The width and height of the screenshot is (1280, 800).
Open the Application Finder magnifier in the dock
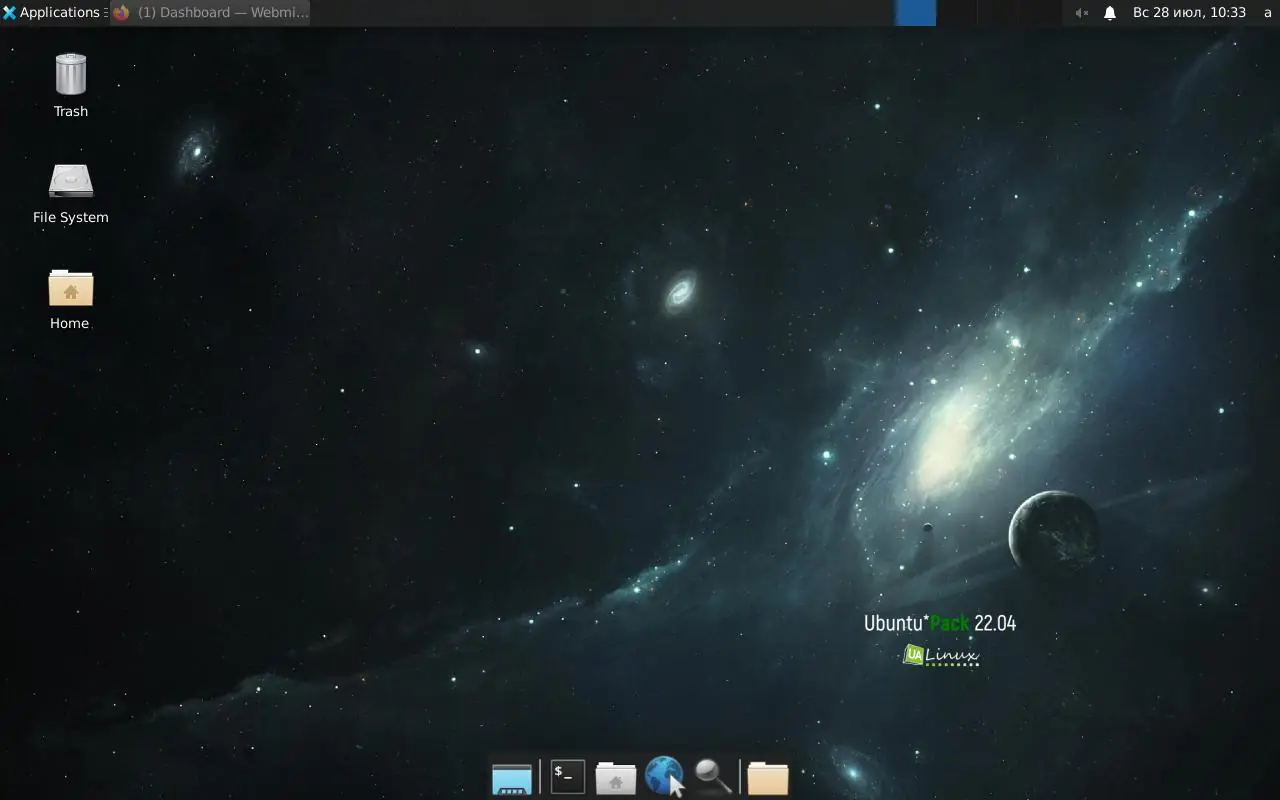pos(713,777)
